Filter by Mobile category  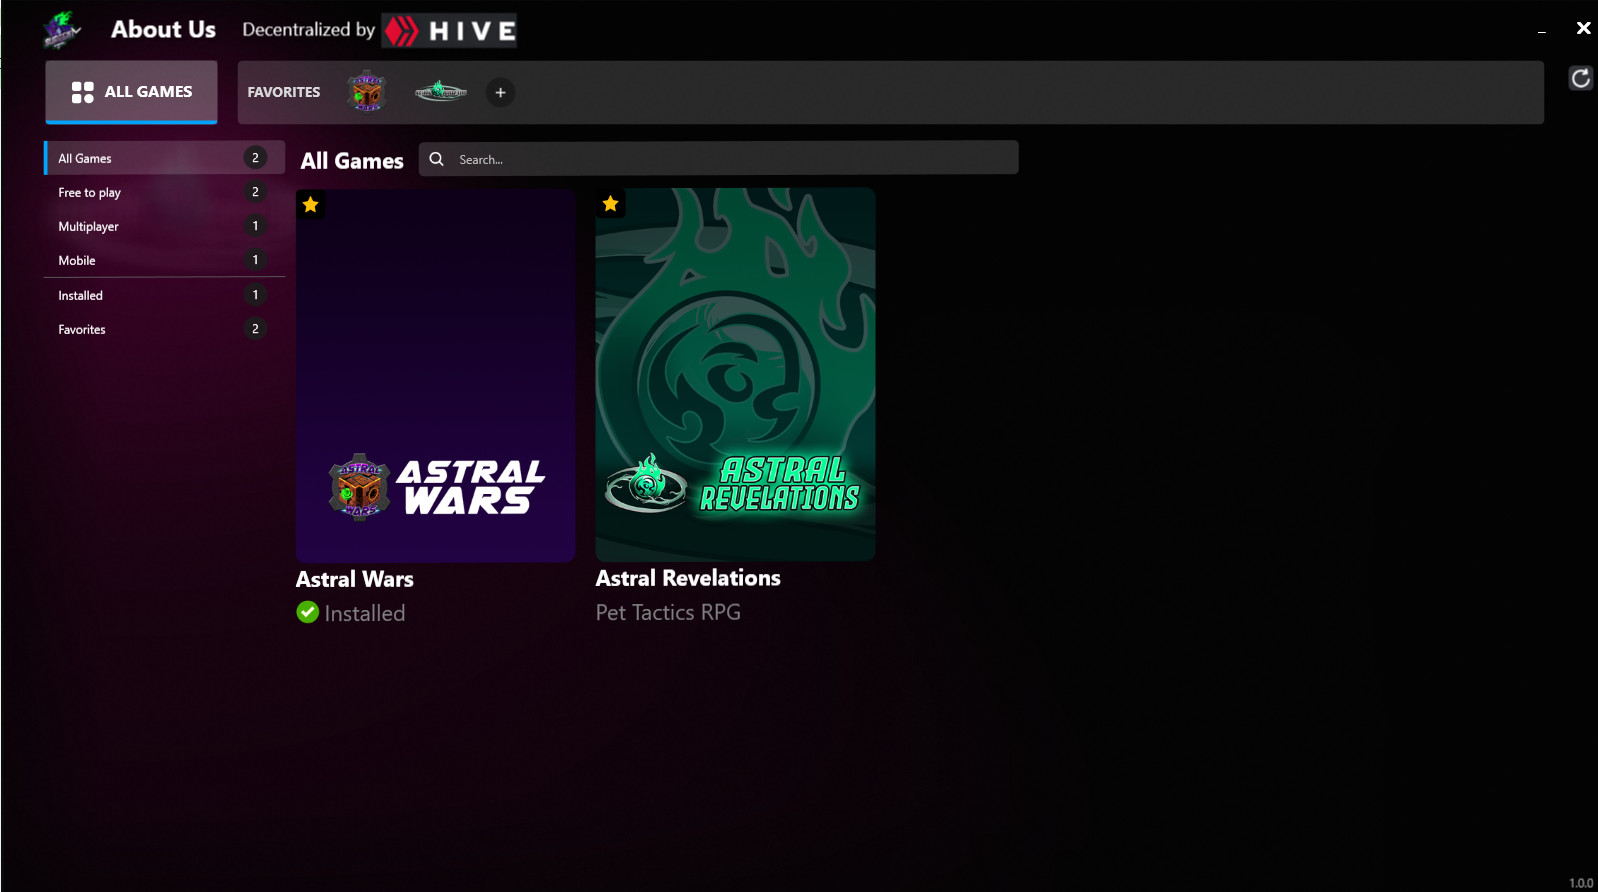165,260
